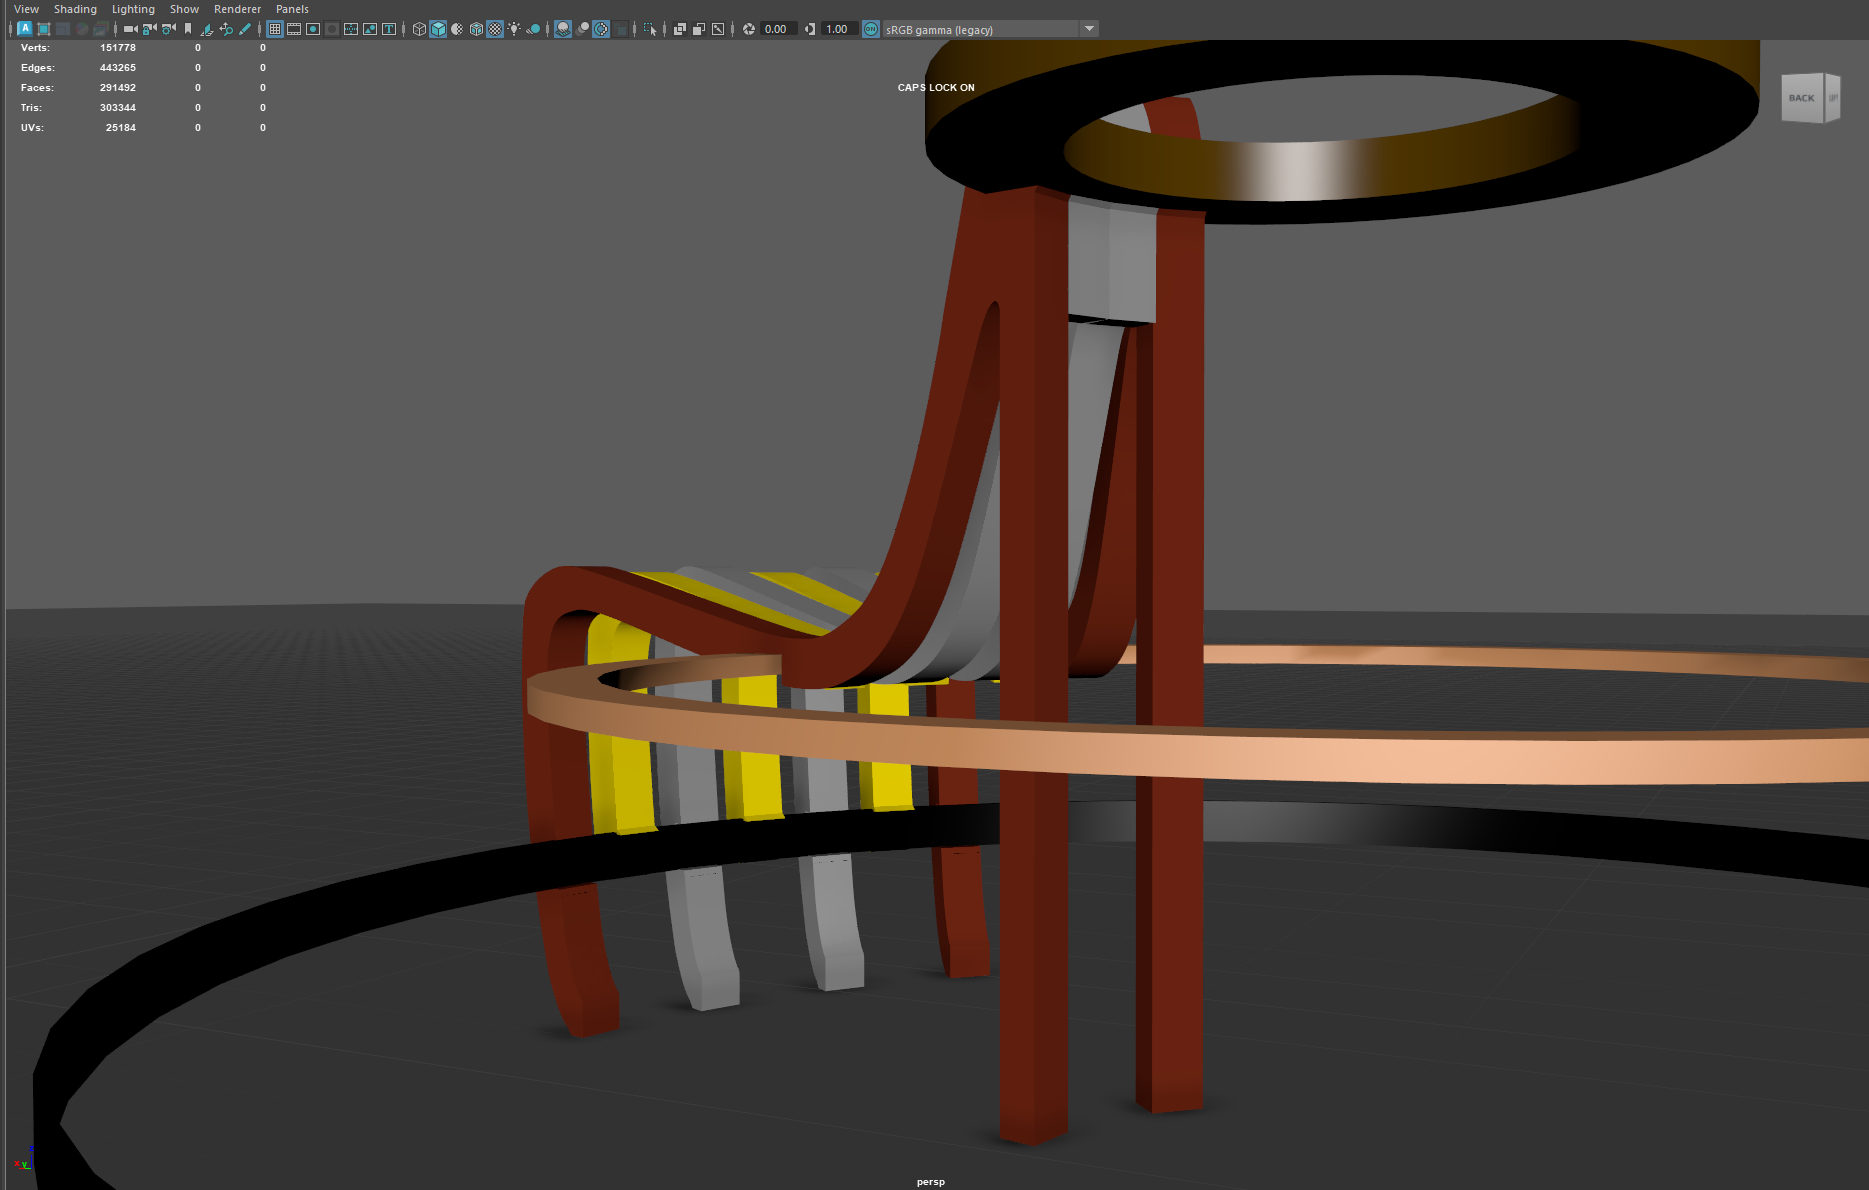Toggle the resolution gate
The image size is (1869, 1190).
[x=312, y=29]
